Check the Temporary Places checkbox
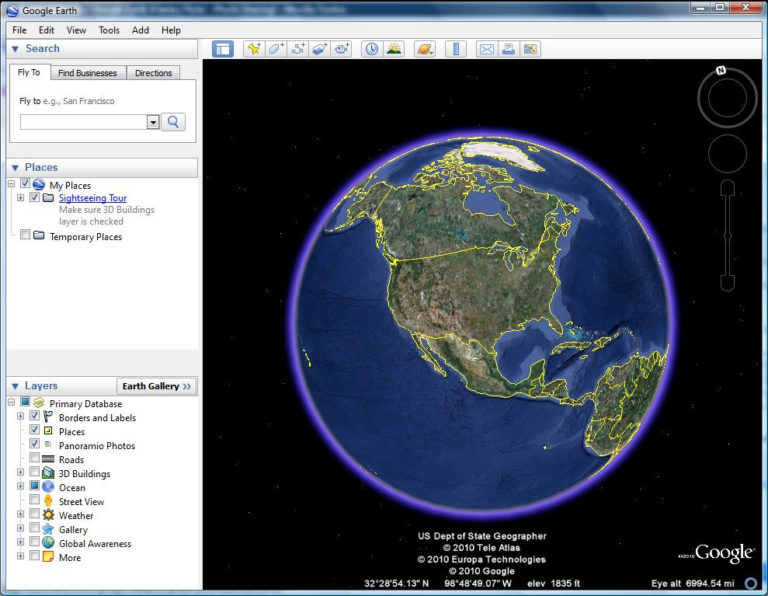 pos(25,235)
